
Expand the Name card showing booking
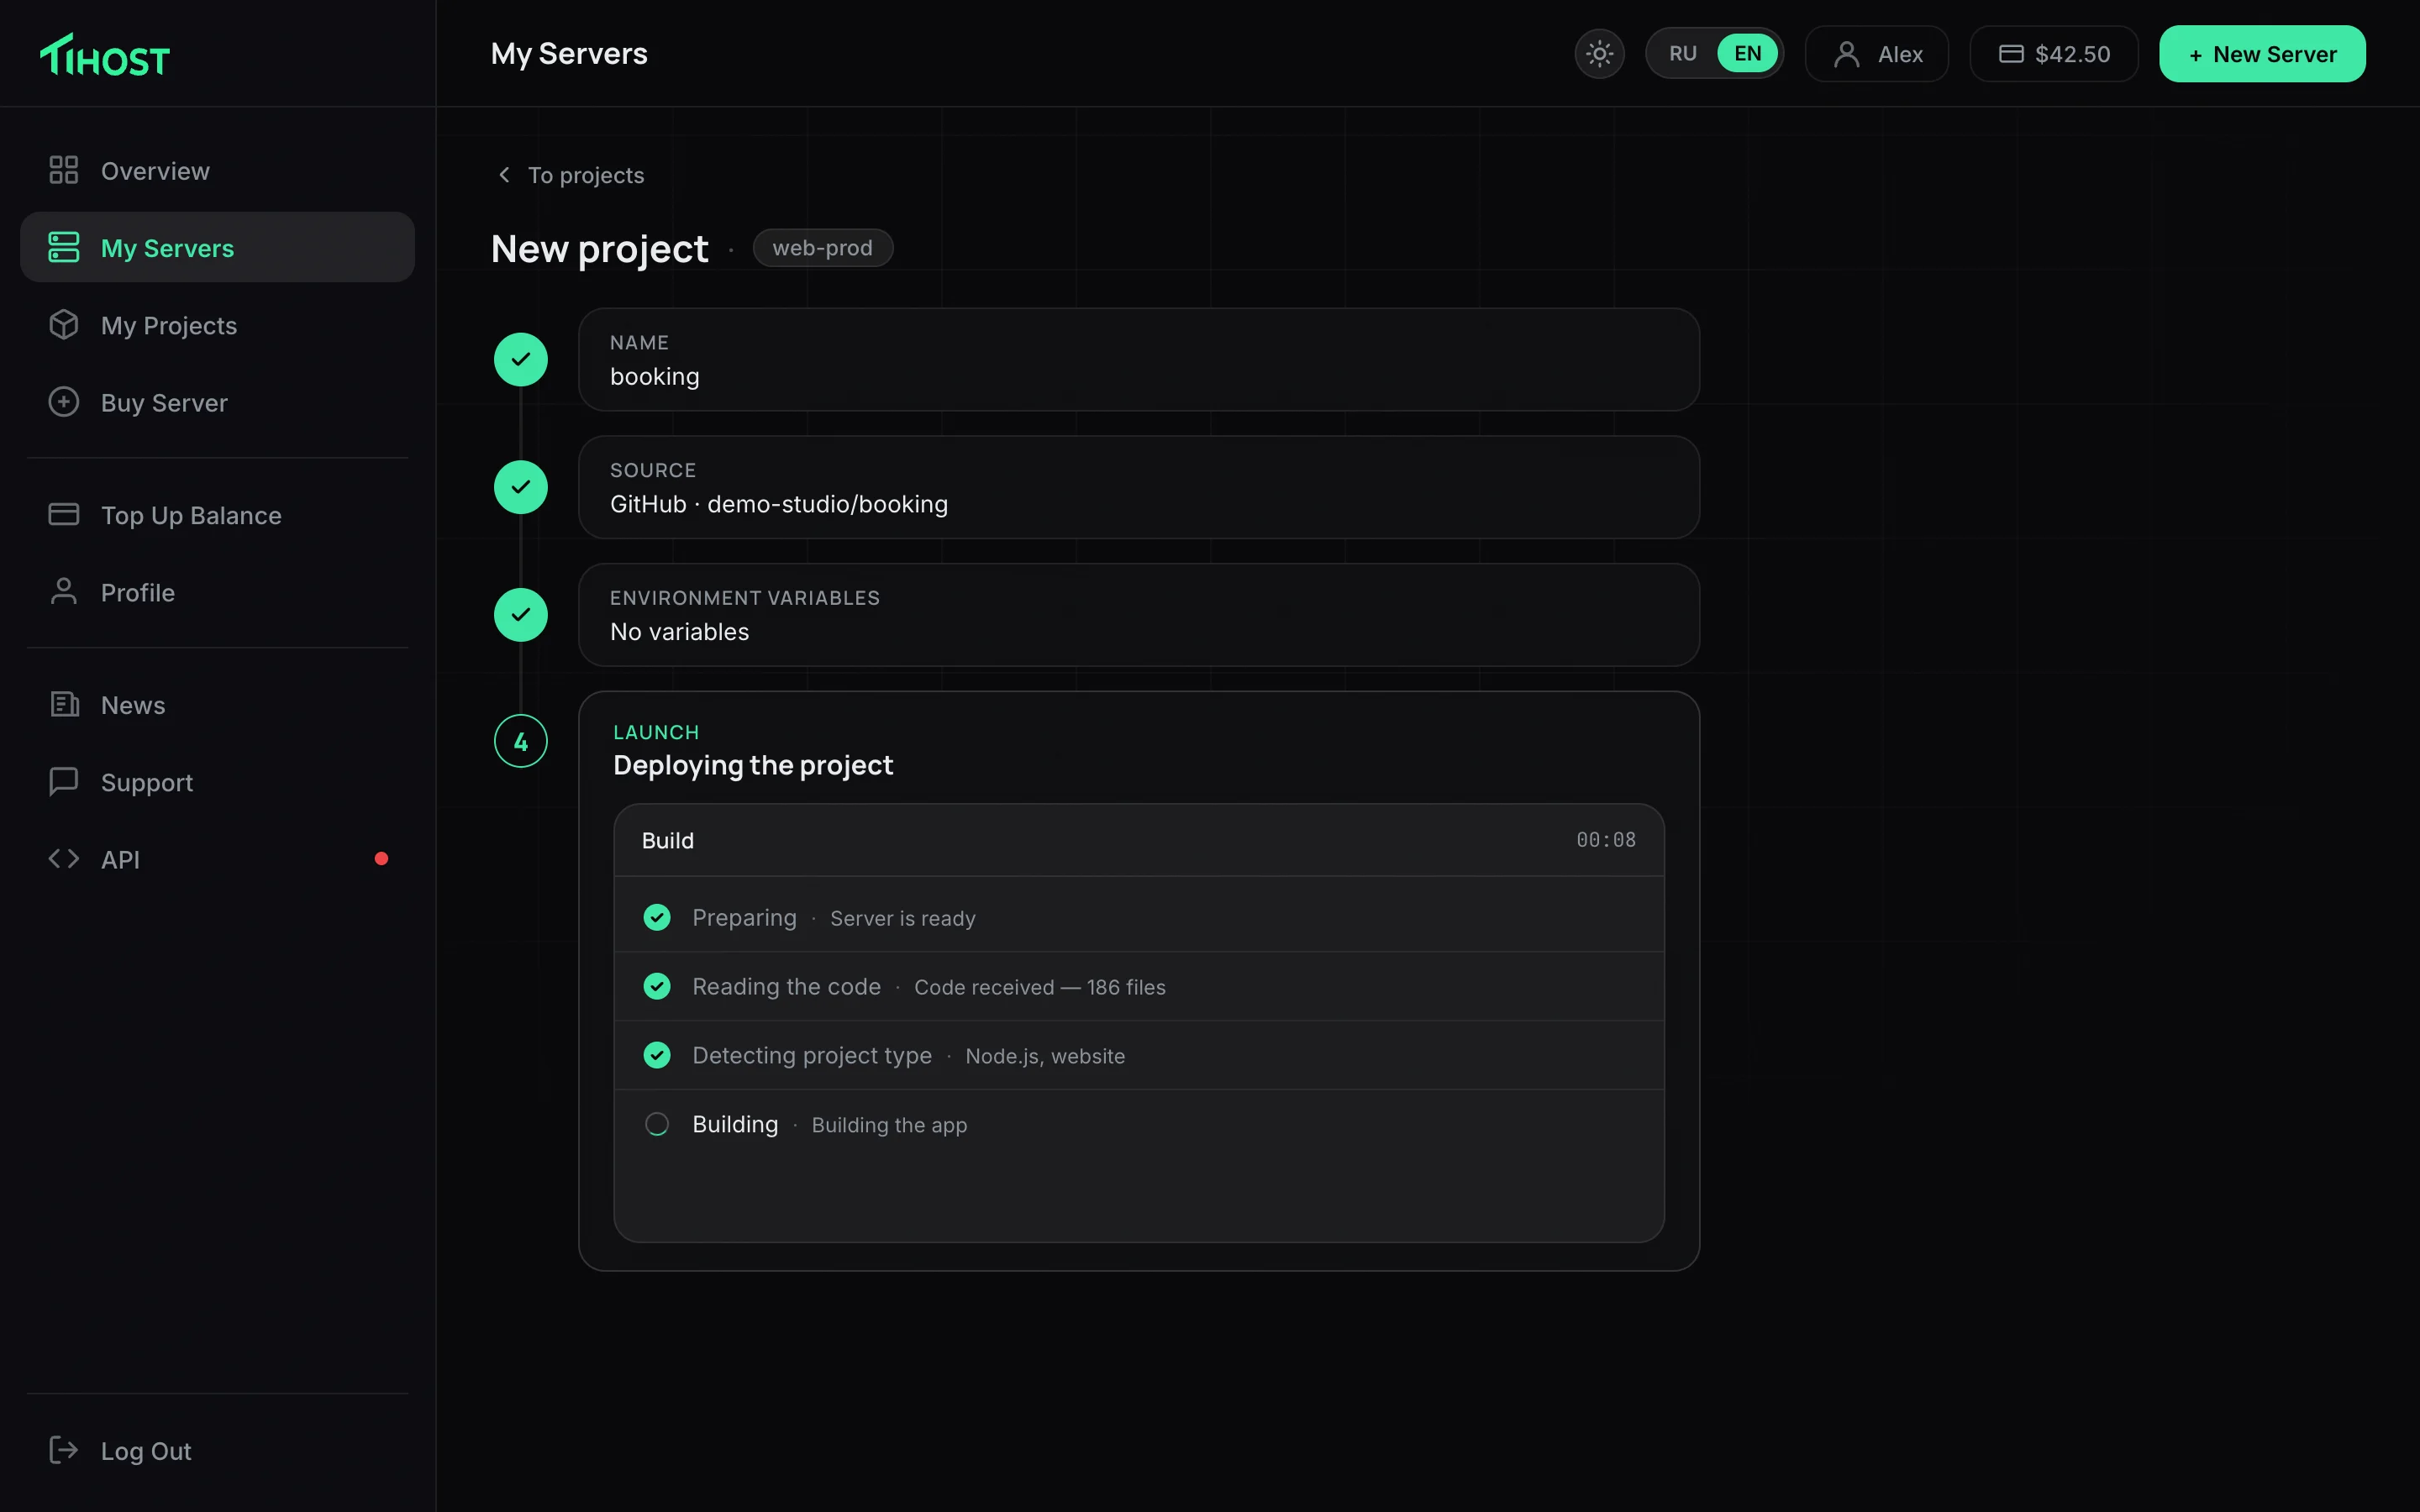pos(1139,359)
